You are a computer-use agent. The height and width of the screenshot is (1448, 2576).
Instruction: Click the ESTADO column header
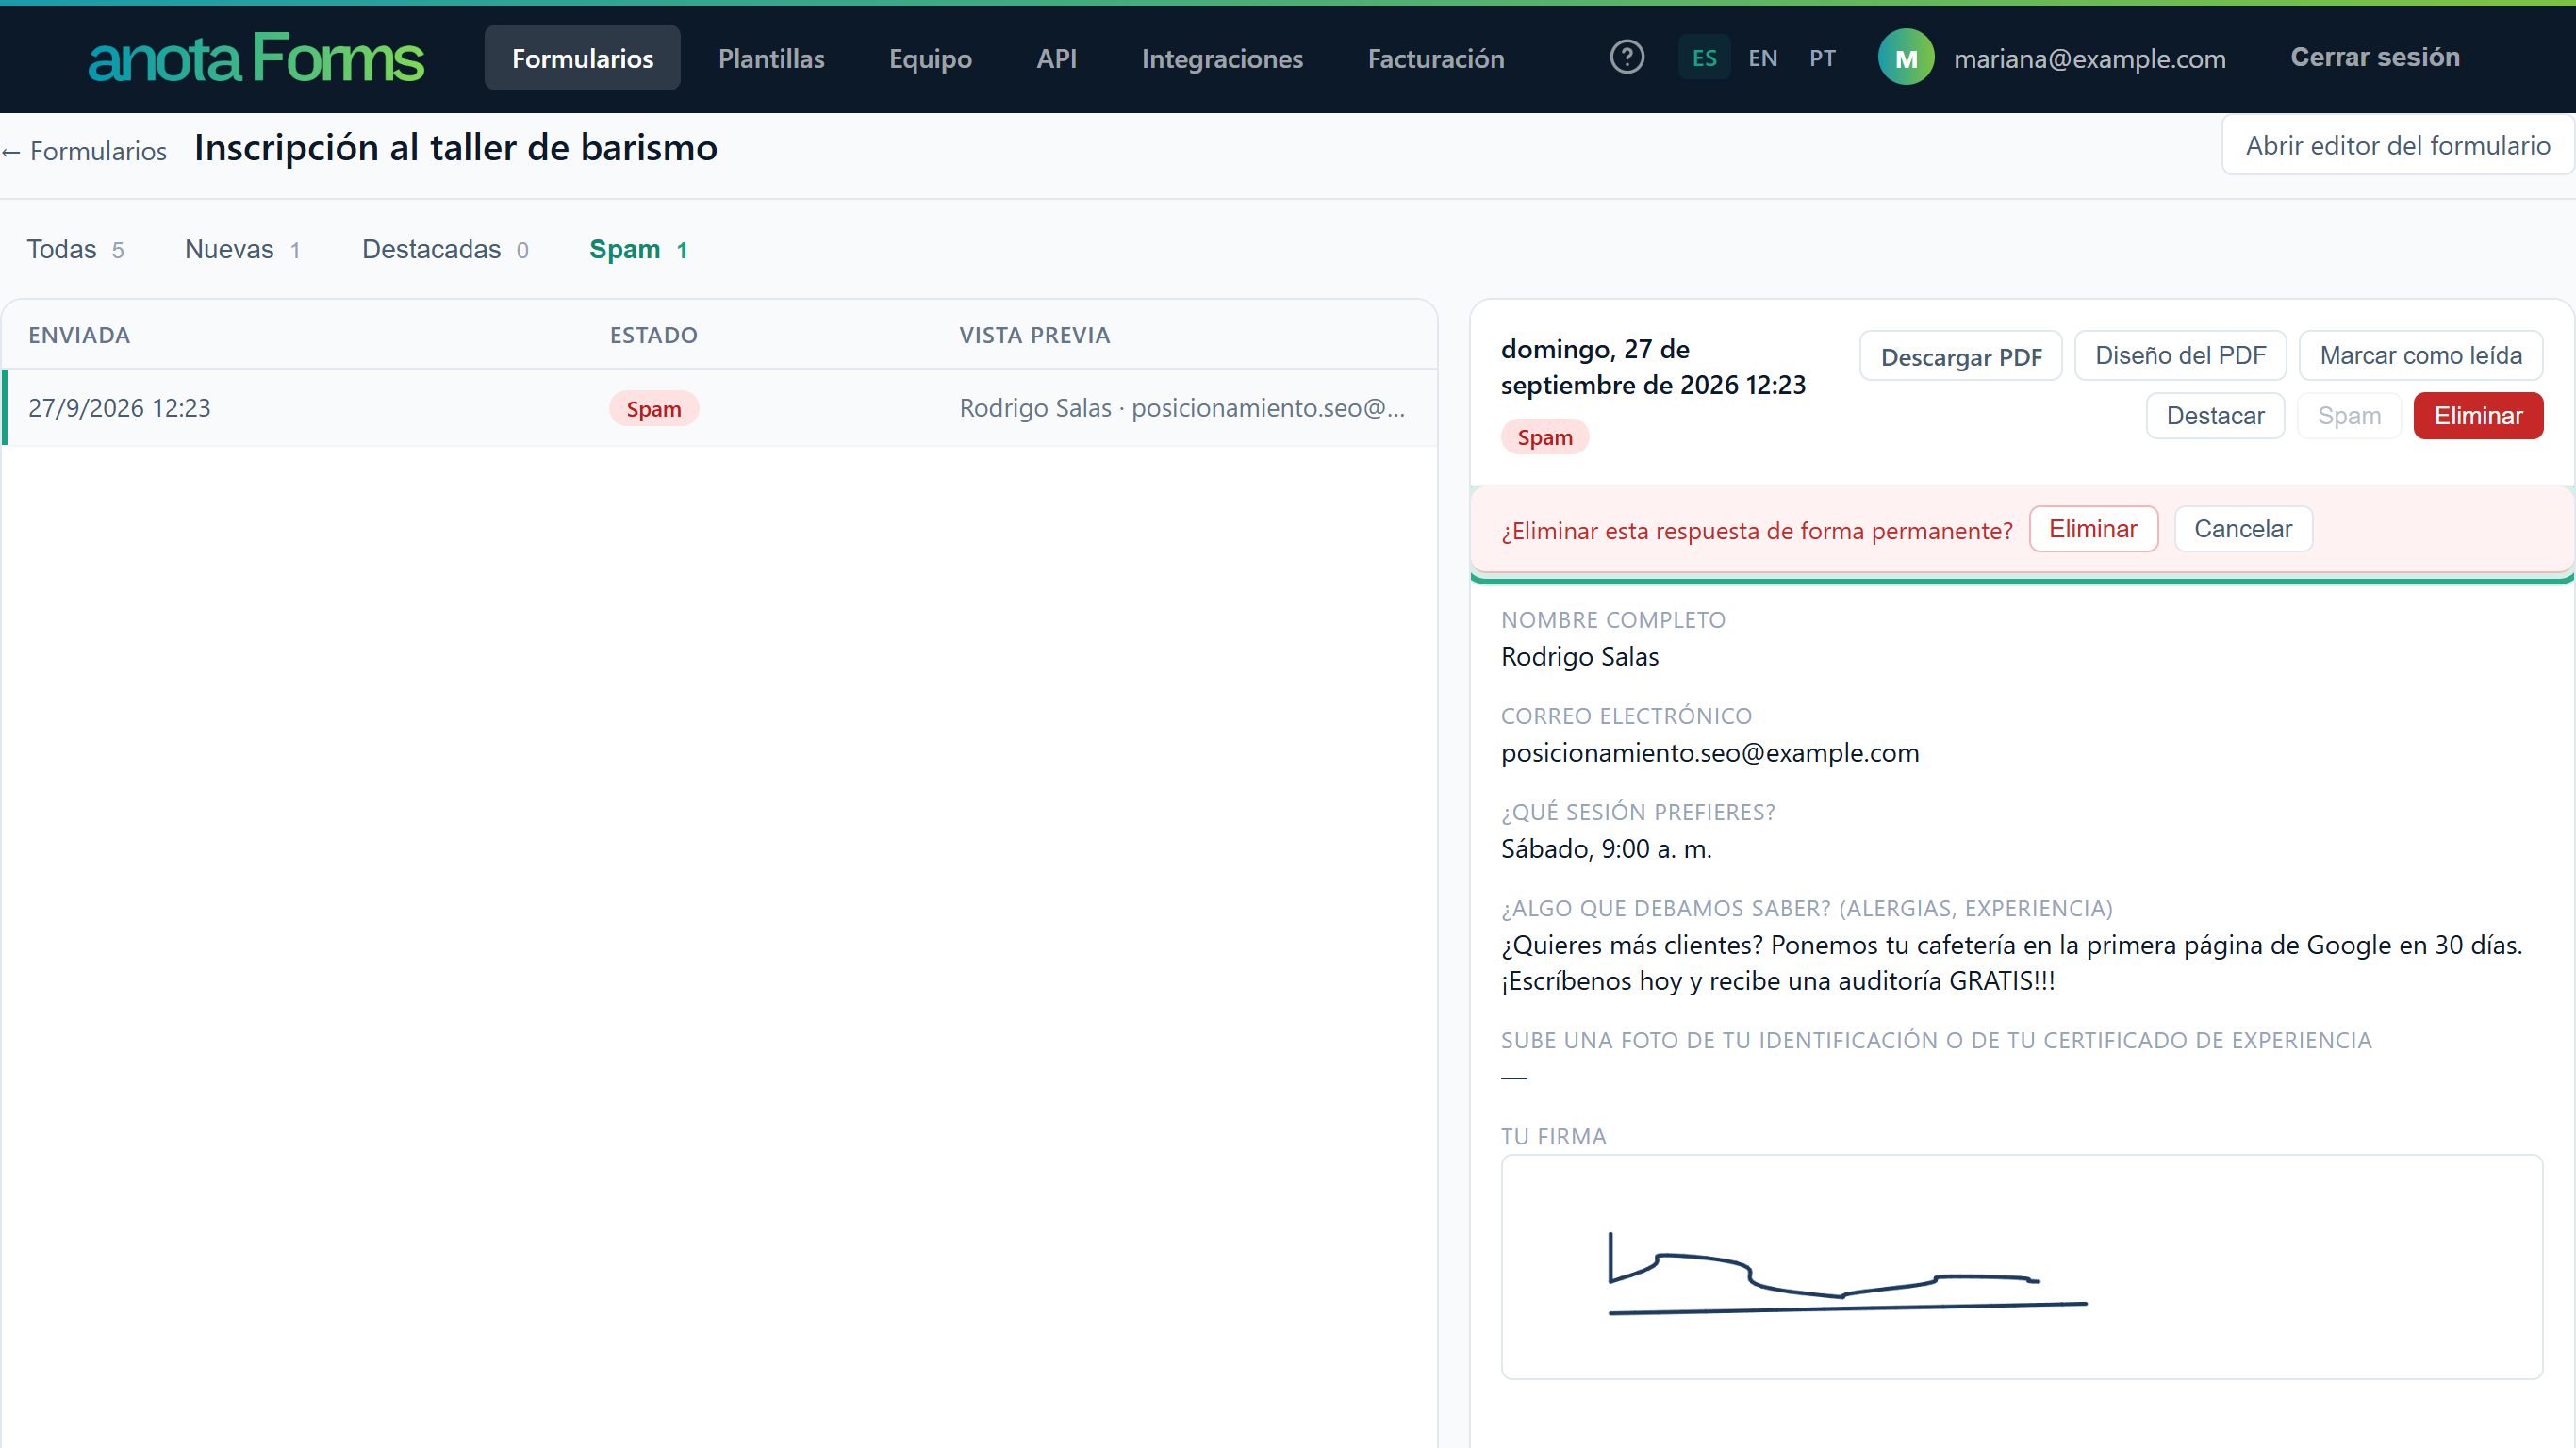pos(654,335)
